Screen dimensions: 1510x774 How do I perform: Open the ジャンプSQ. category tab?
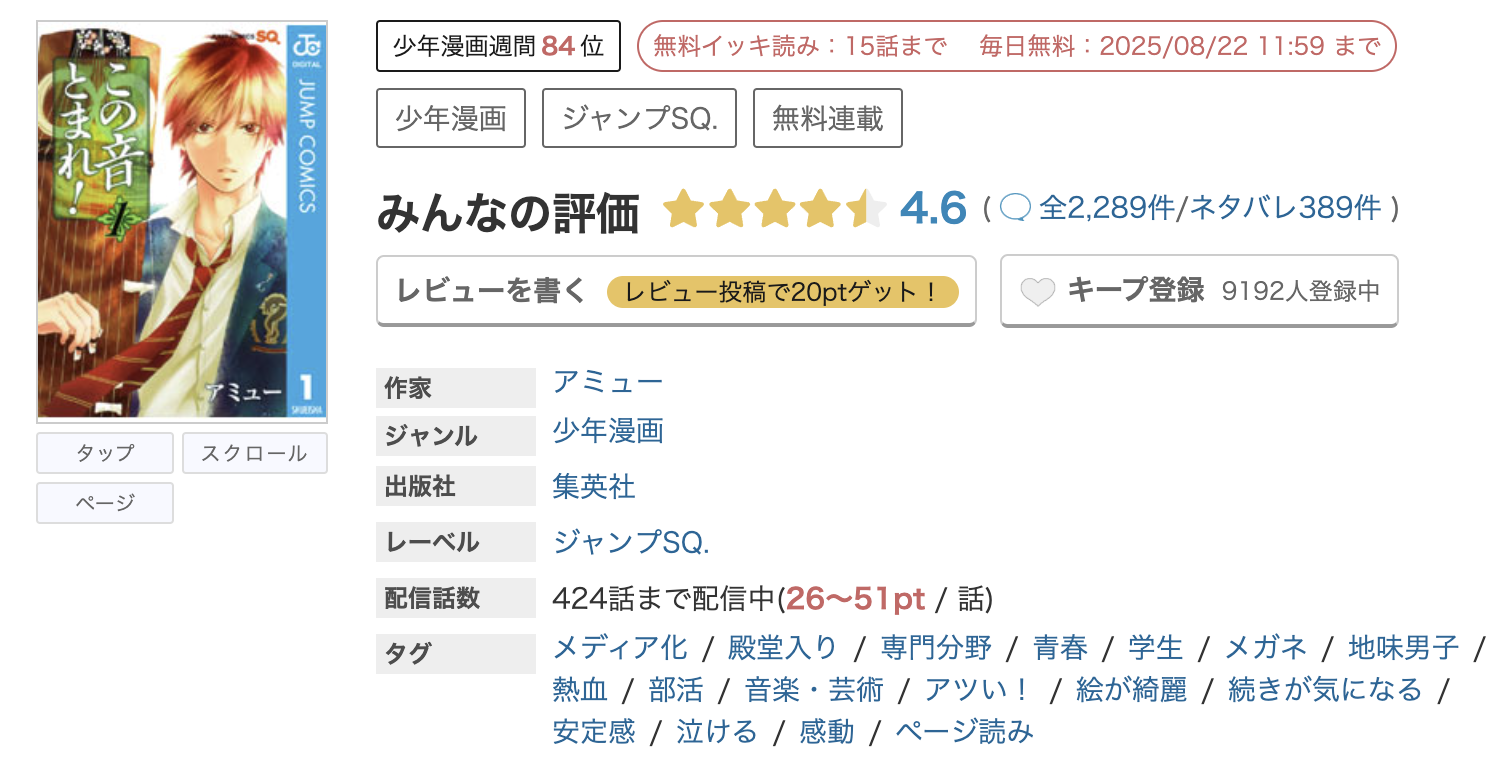coord(638,117)
